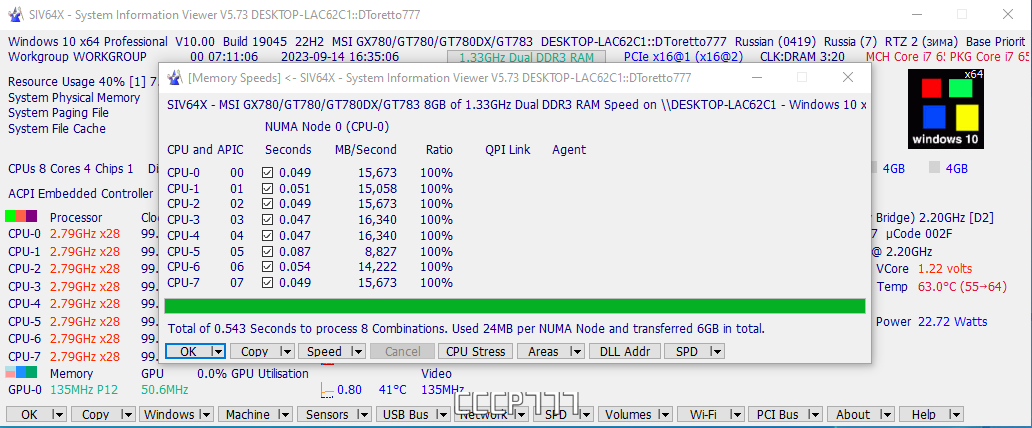Click the '1.22 volts' VCore reading
This screenshot has height=428, width=1032.
tap(945, 269)
